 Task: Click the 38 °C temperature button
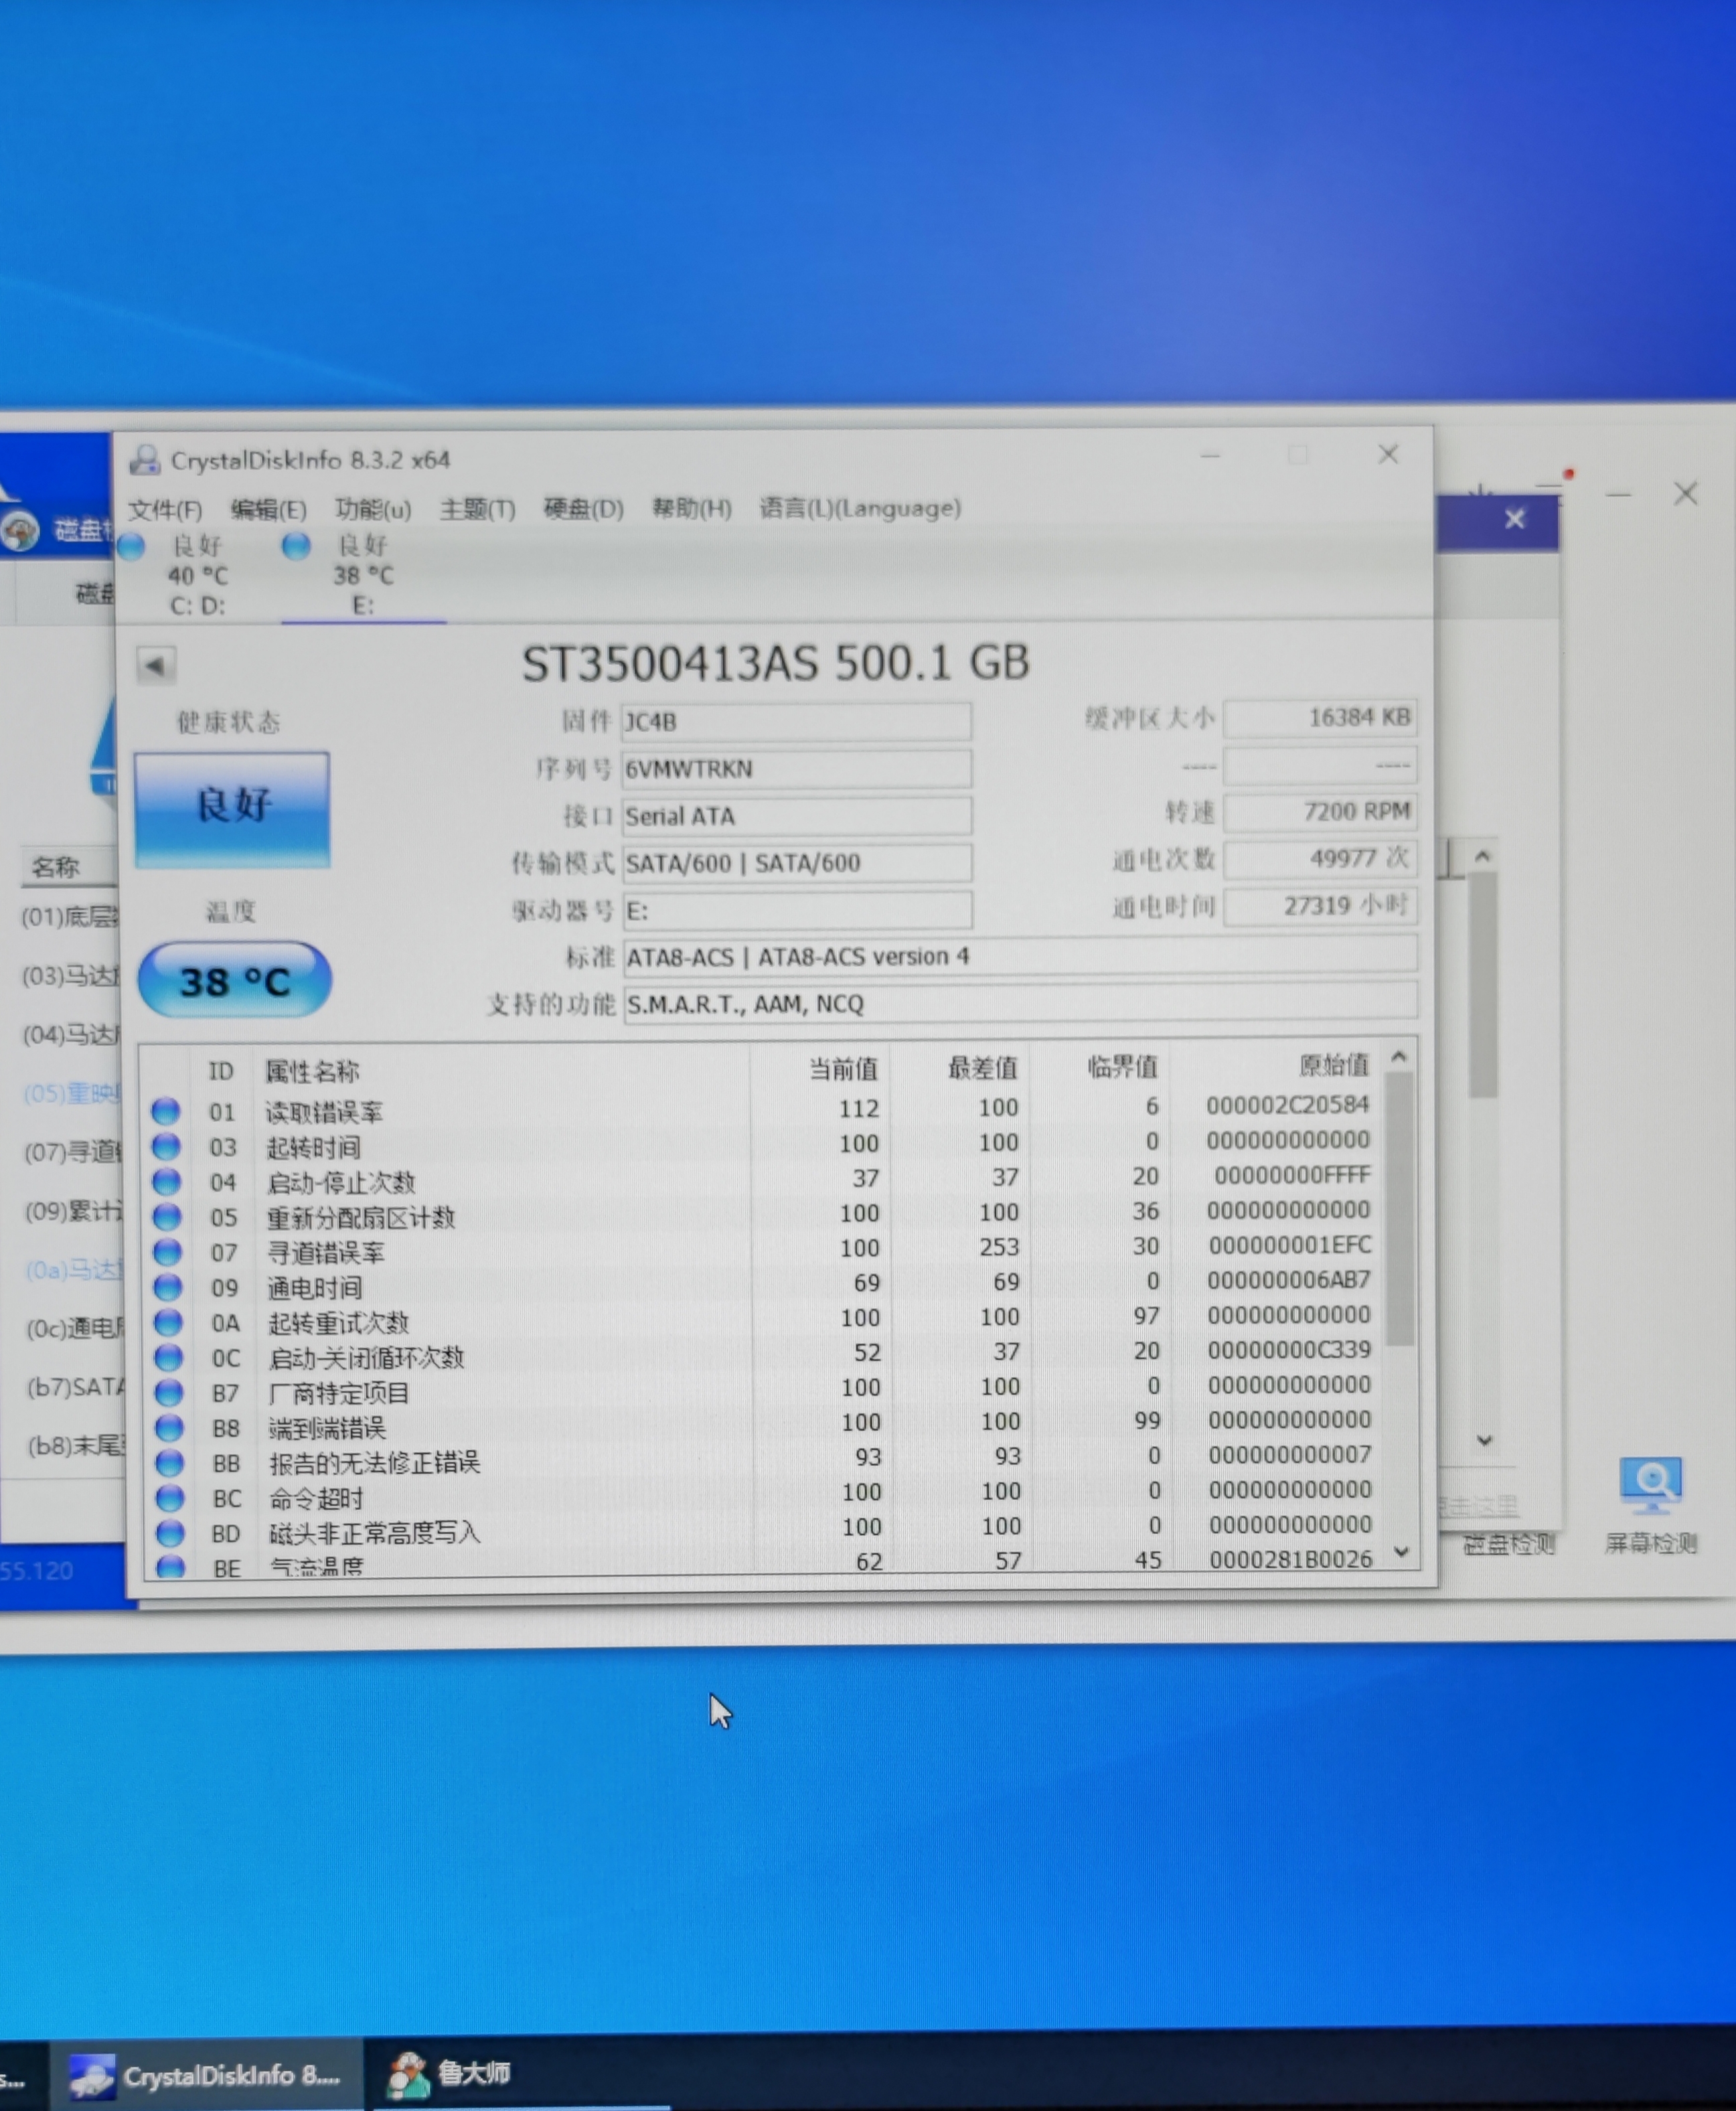[x=234, y=980]
